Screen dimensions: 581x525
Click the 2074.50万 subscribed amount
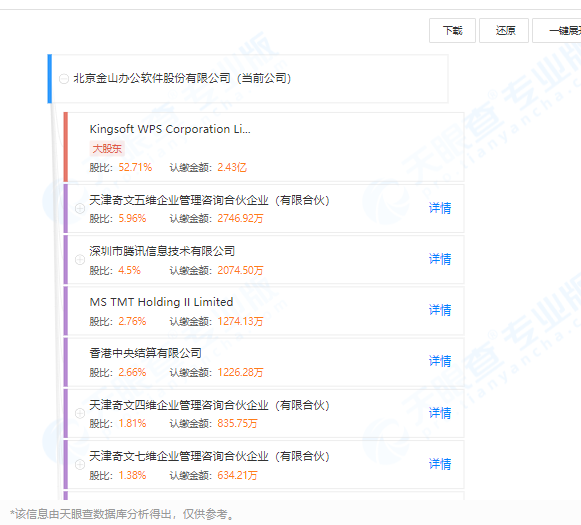click(240, 270)
